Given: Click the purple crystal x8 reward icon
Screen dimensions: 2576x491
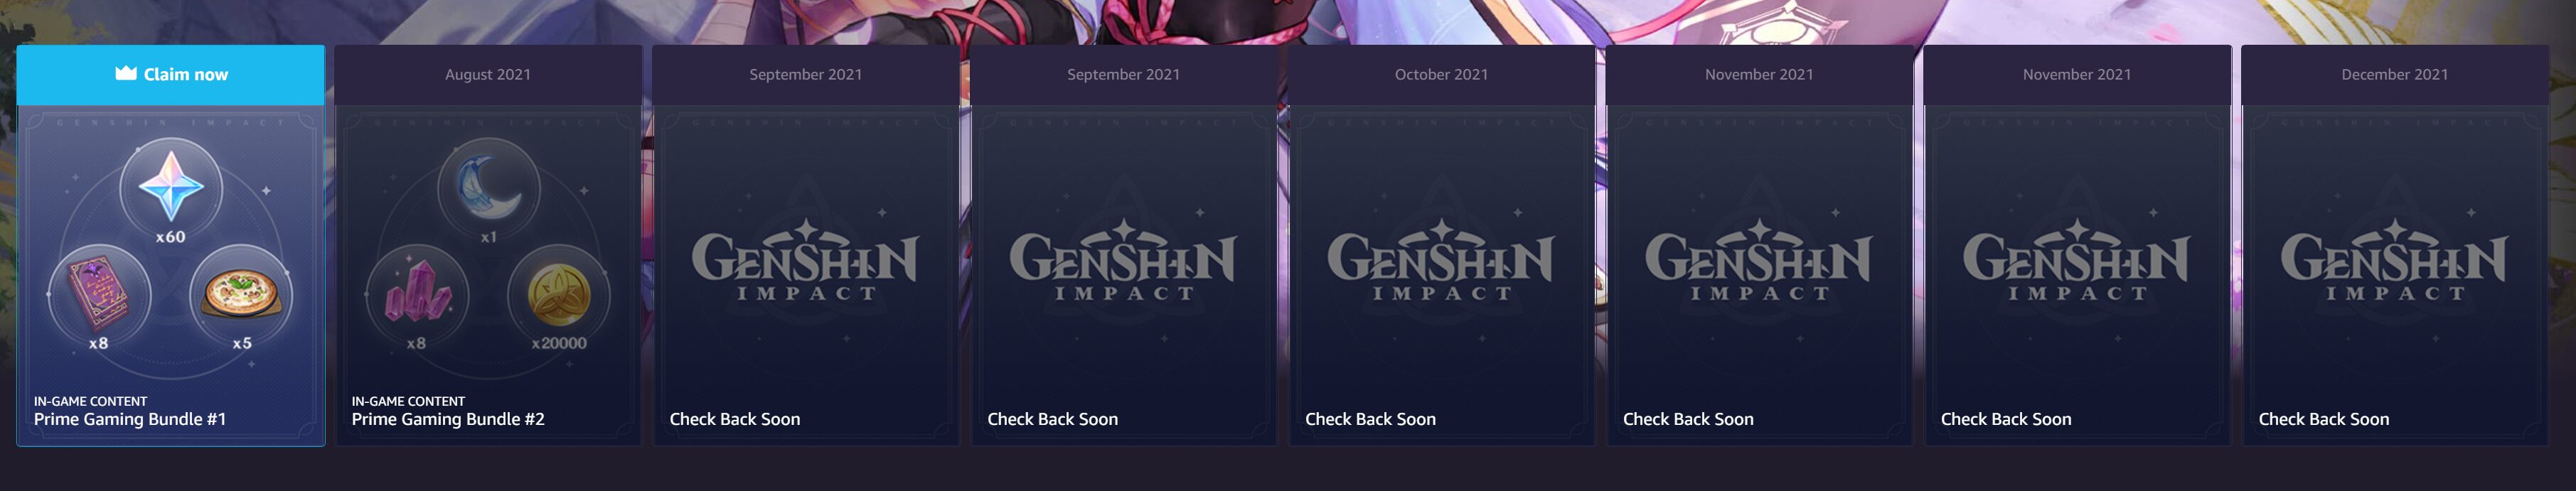Looking at the screenshot, I should 417,295.
